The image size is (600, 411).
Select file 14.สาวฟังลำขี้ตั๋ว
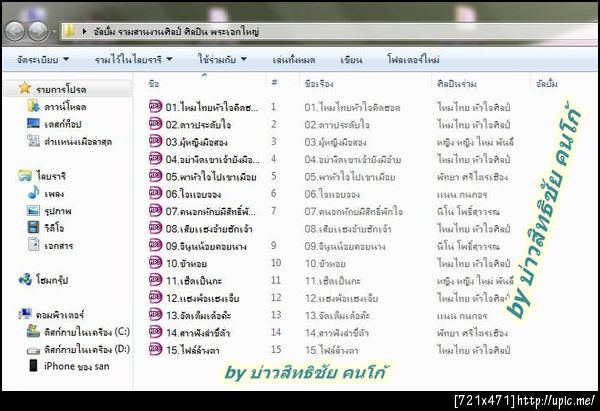pyautogui.click(x=198, y=333)
